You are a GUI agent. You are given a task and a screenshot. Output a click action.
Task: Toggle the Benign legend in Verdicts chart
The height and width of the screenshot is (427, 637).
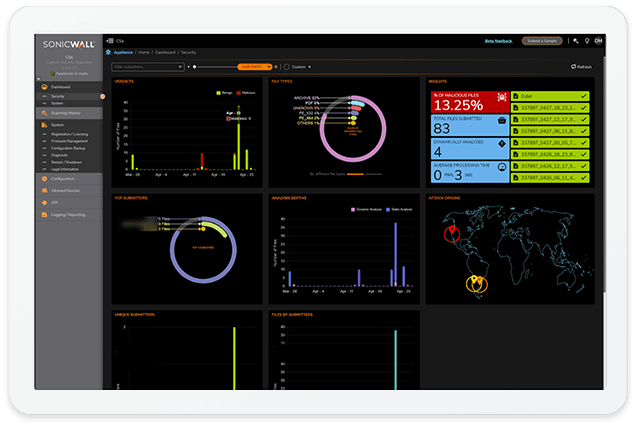tap(219, 93)
